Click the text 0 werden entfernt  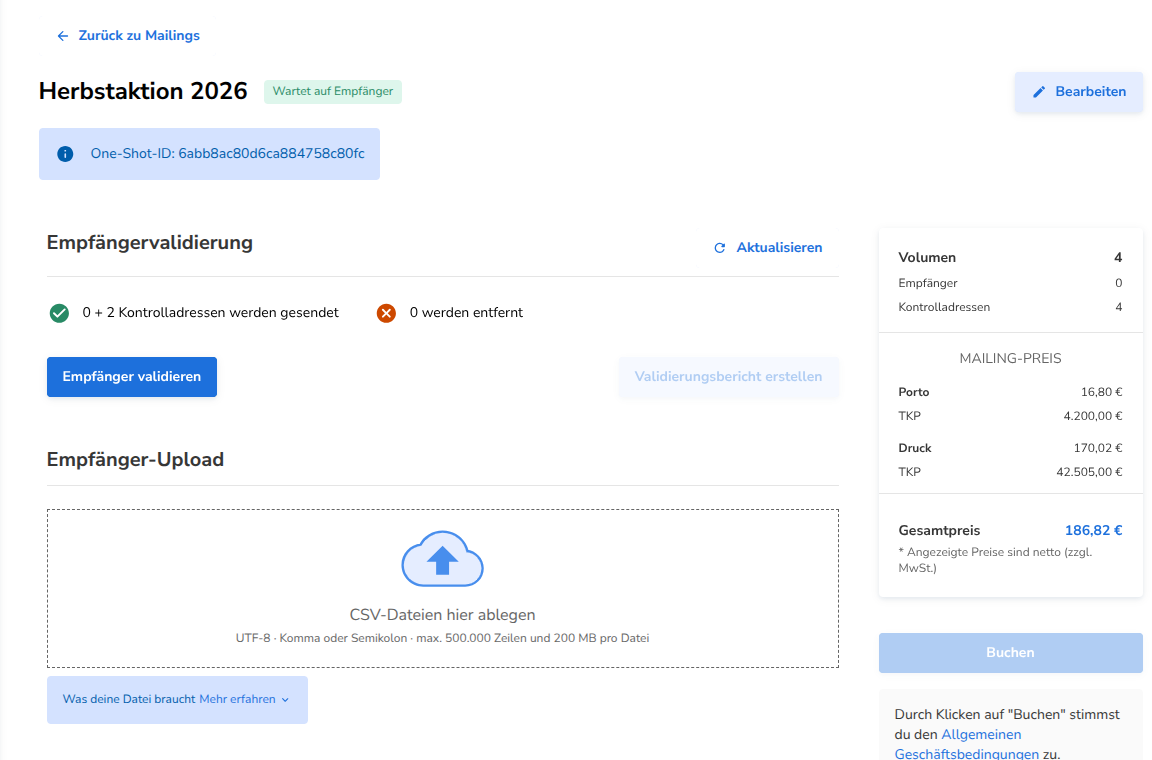click(x=467, y=313)
